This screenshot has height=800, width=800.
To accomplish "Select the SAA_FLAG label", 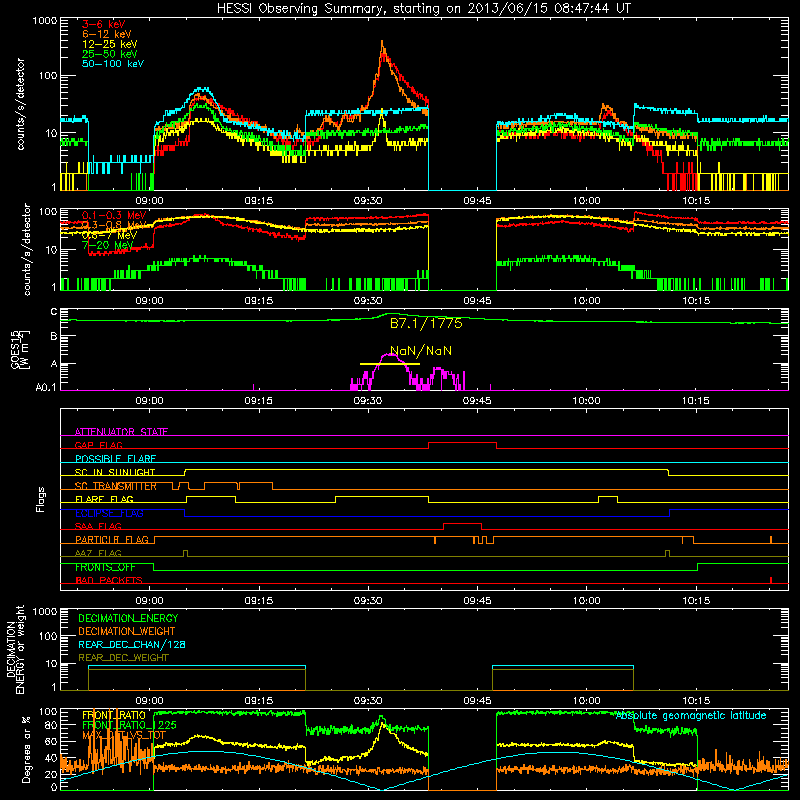I will (x=98, y=527).
